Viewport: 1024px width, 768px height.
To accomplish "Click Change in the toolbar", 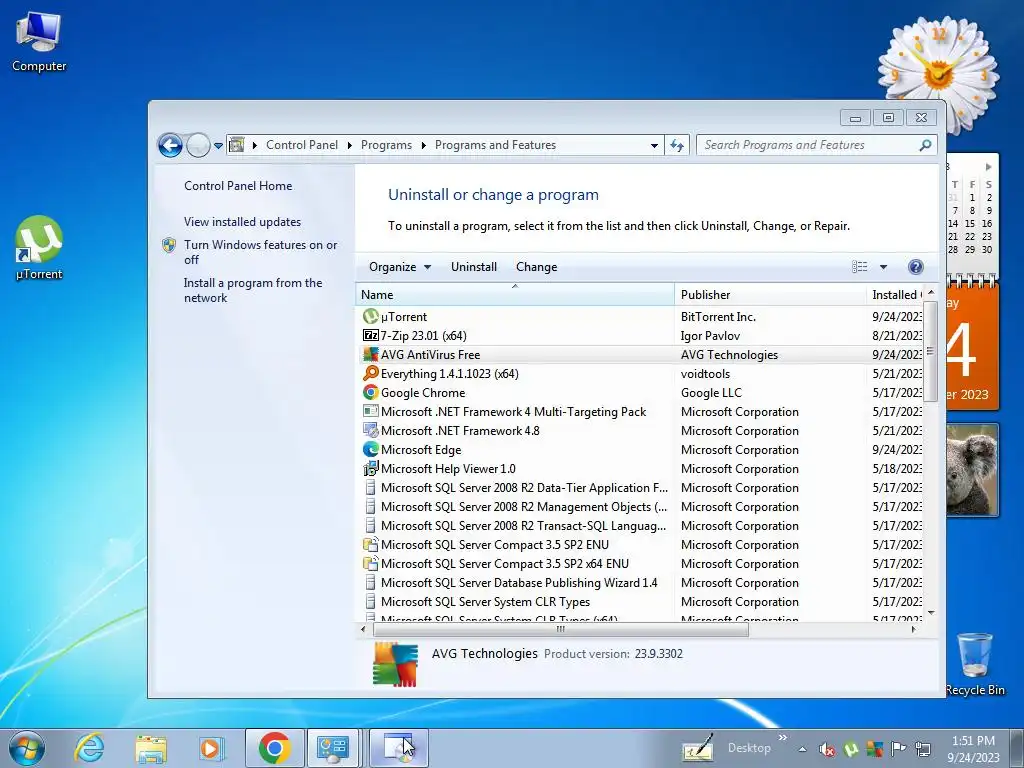I will pos(536,266).
